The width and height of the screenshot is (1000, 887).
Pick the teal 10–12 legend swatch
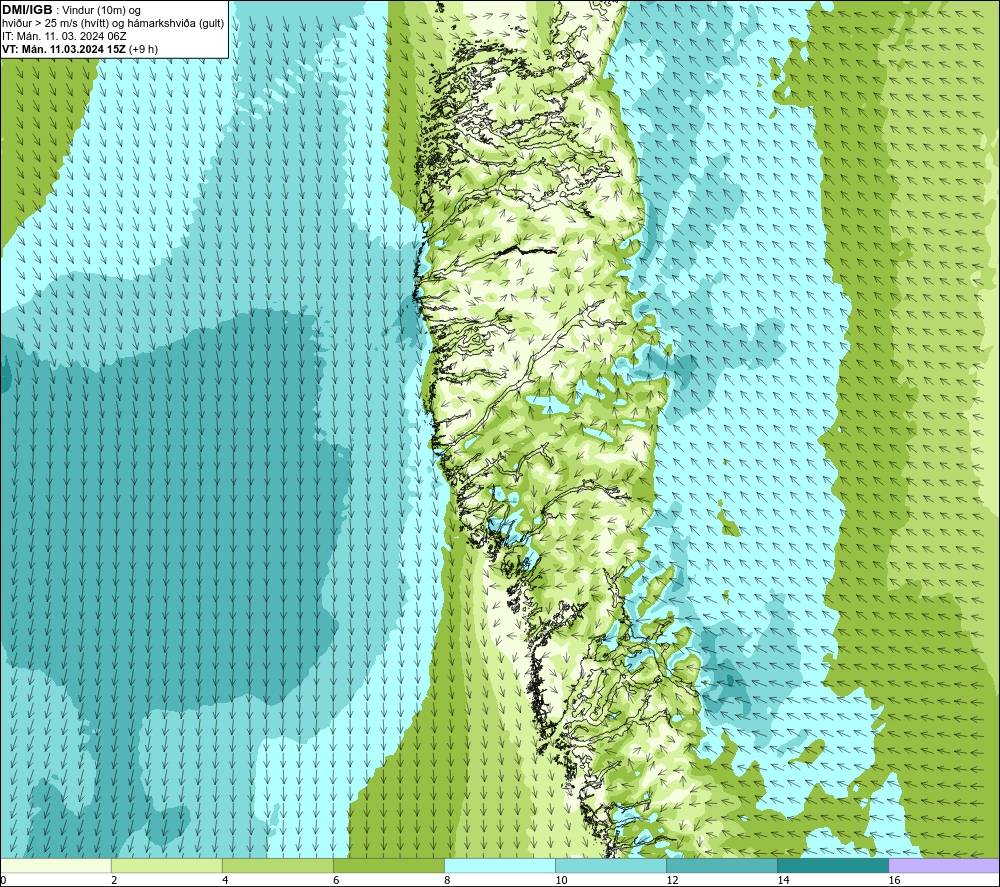click(610, 866)
